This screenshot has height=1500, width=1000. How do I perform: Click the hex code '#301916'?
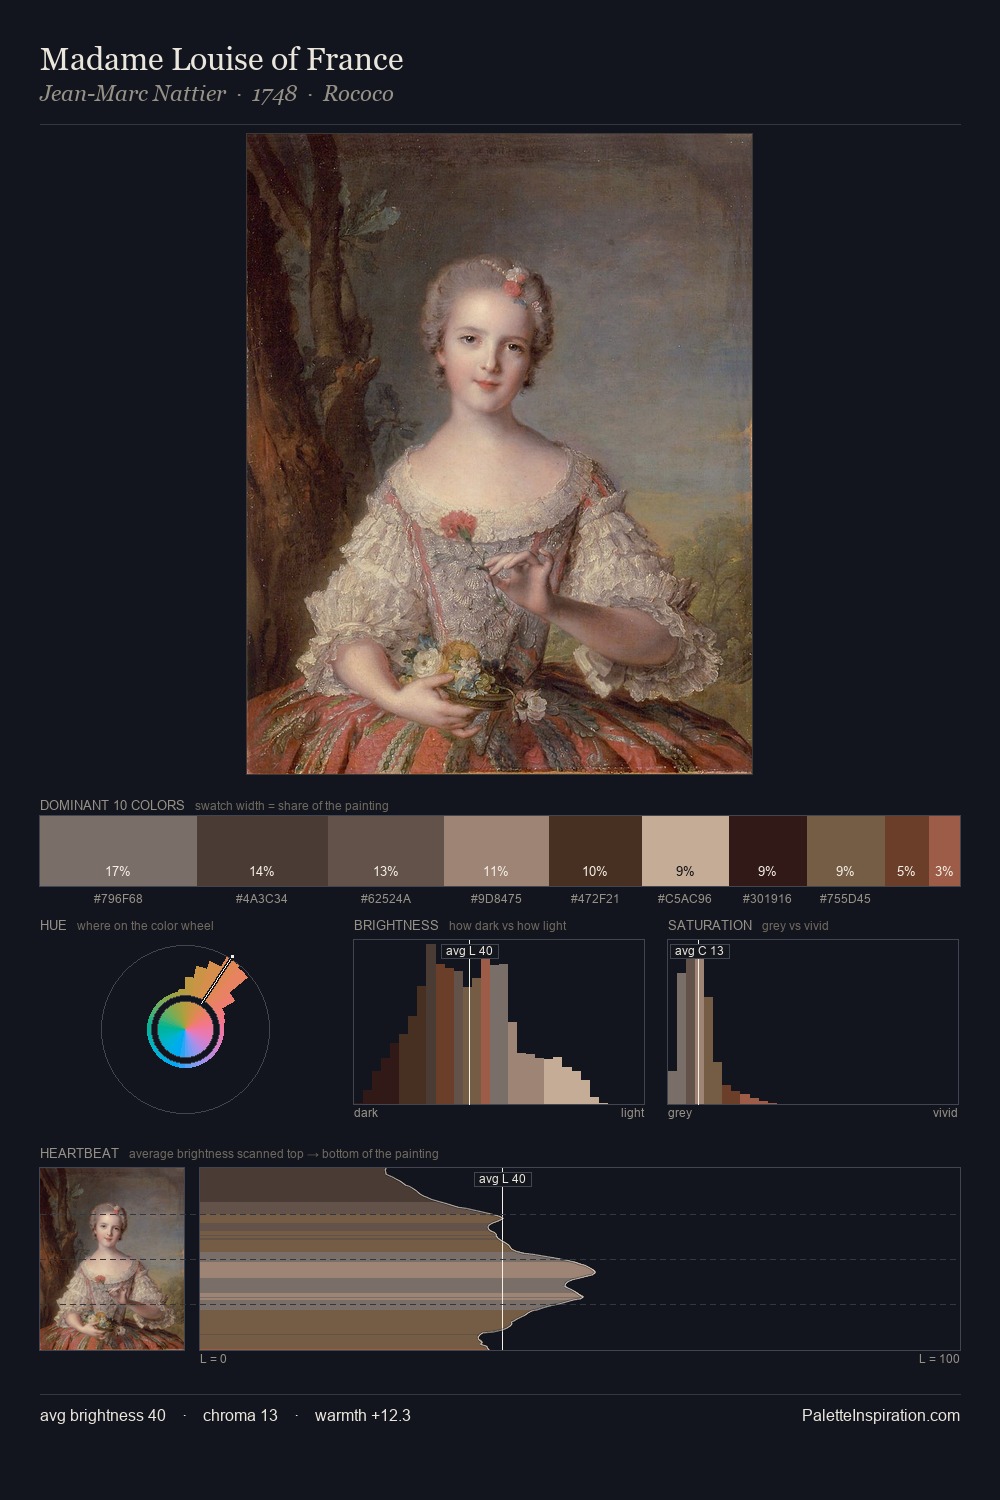(768, 898)
